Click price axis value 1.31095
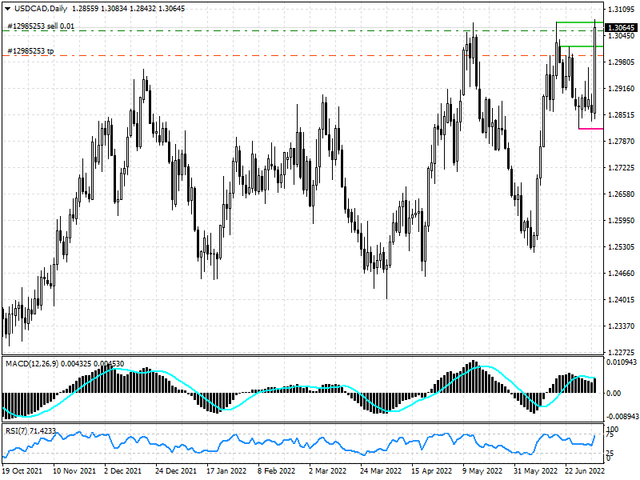Screen dimensions: 640x480 click(621, 9)
